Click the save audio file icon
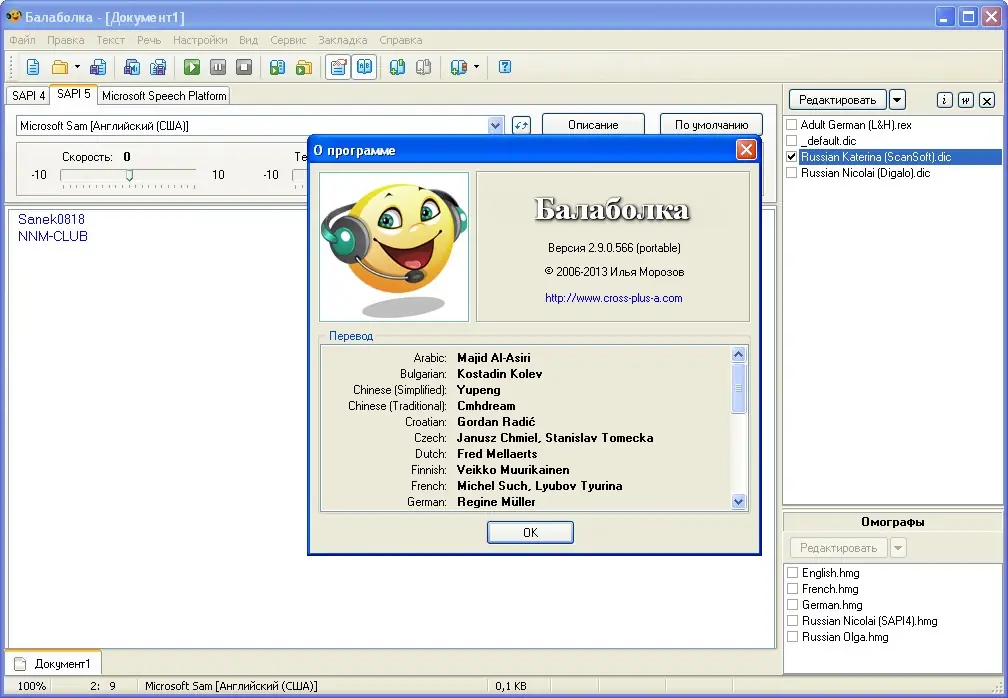 click(x=132, y=67)
